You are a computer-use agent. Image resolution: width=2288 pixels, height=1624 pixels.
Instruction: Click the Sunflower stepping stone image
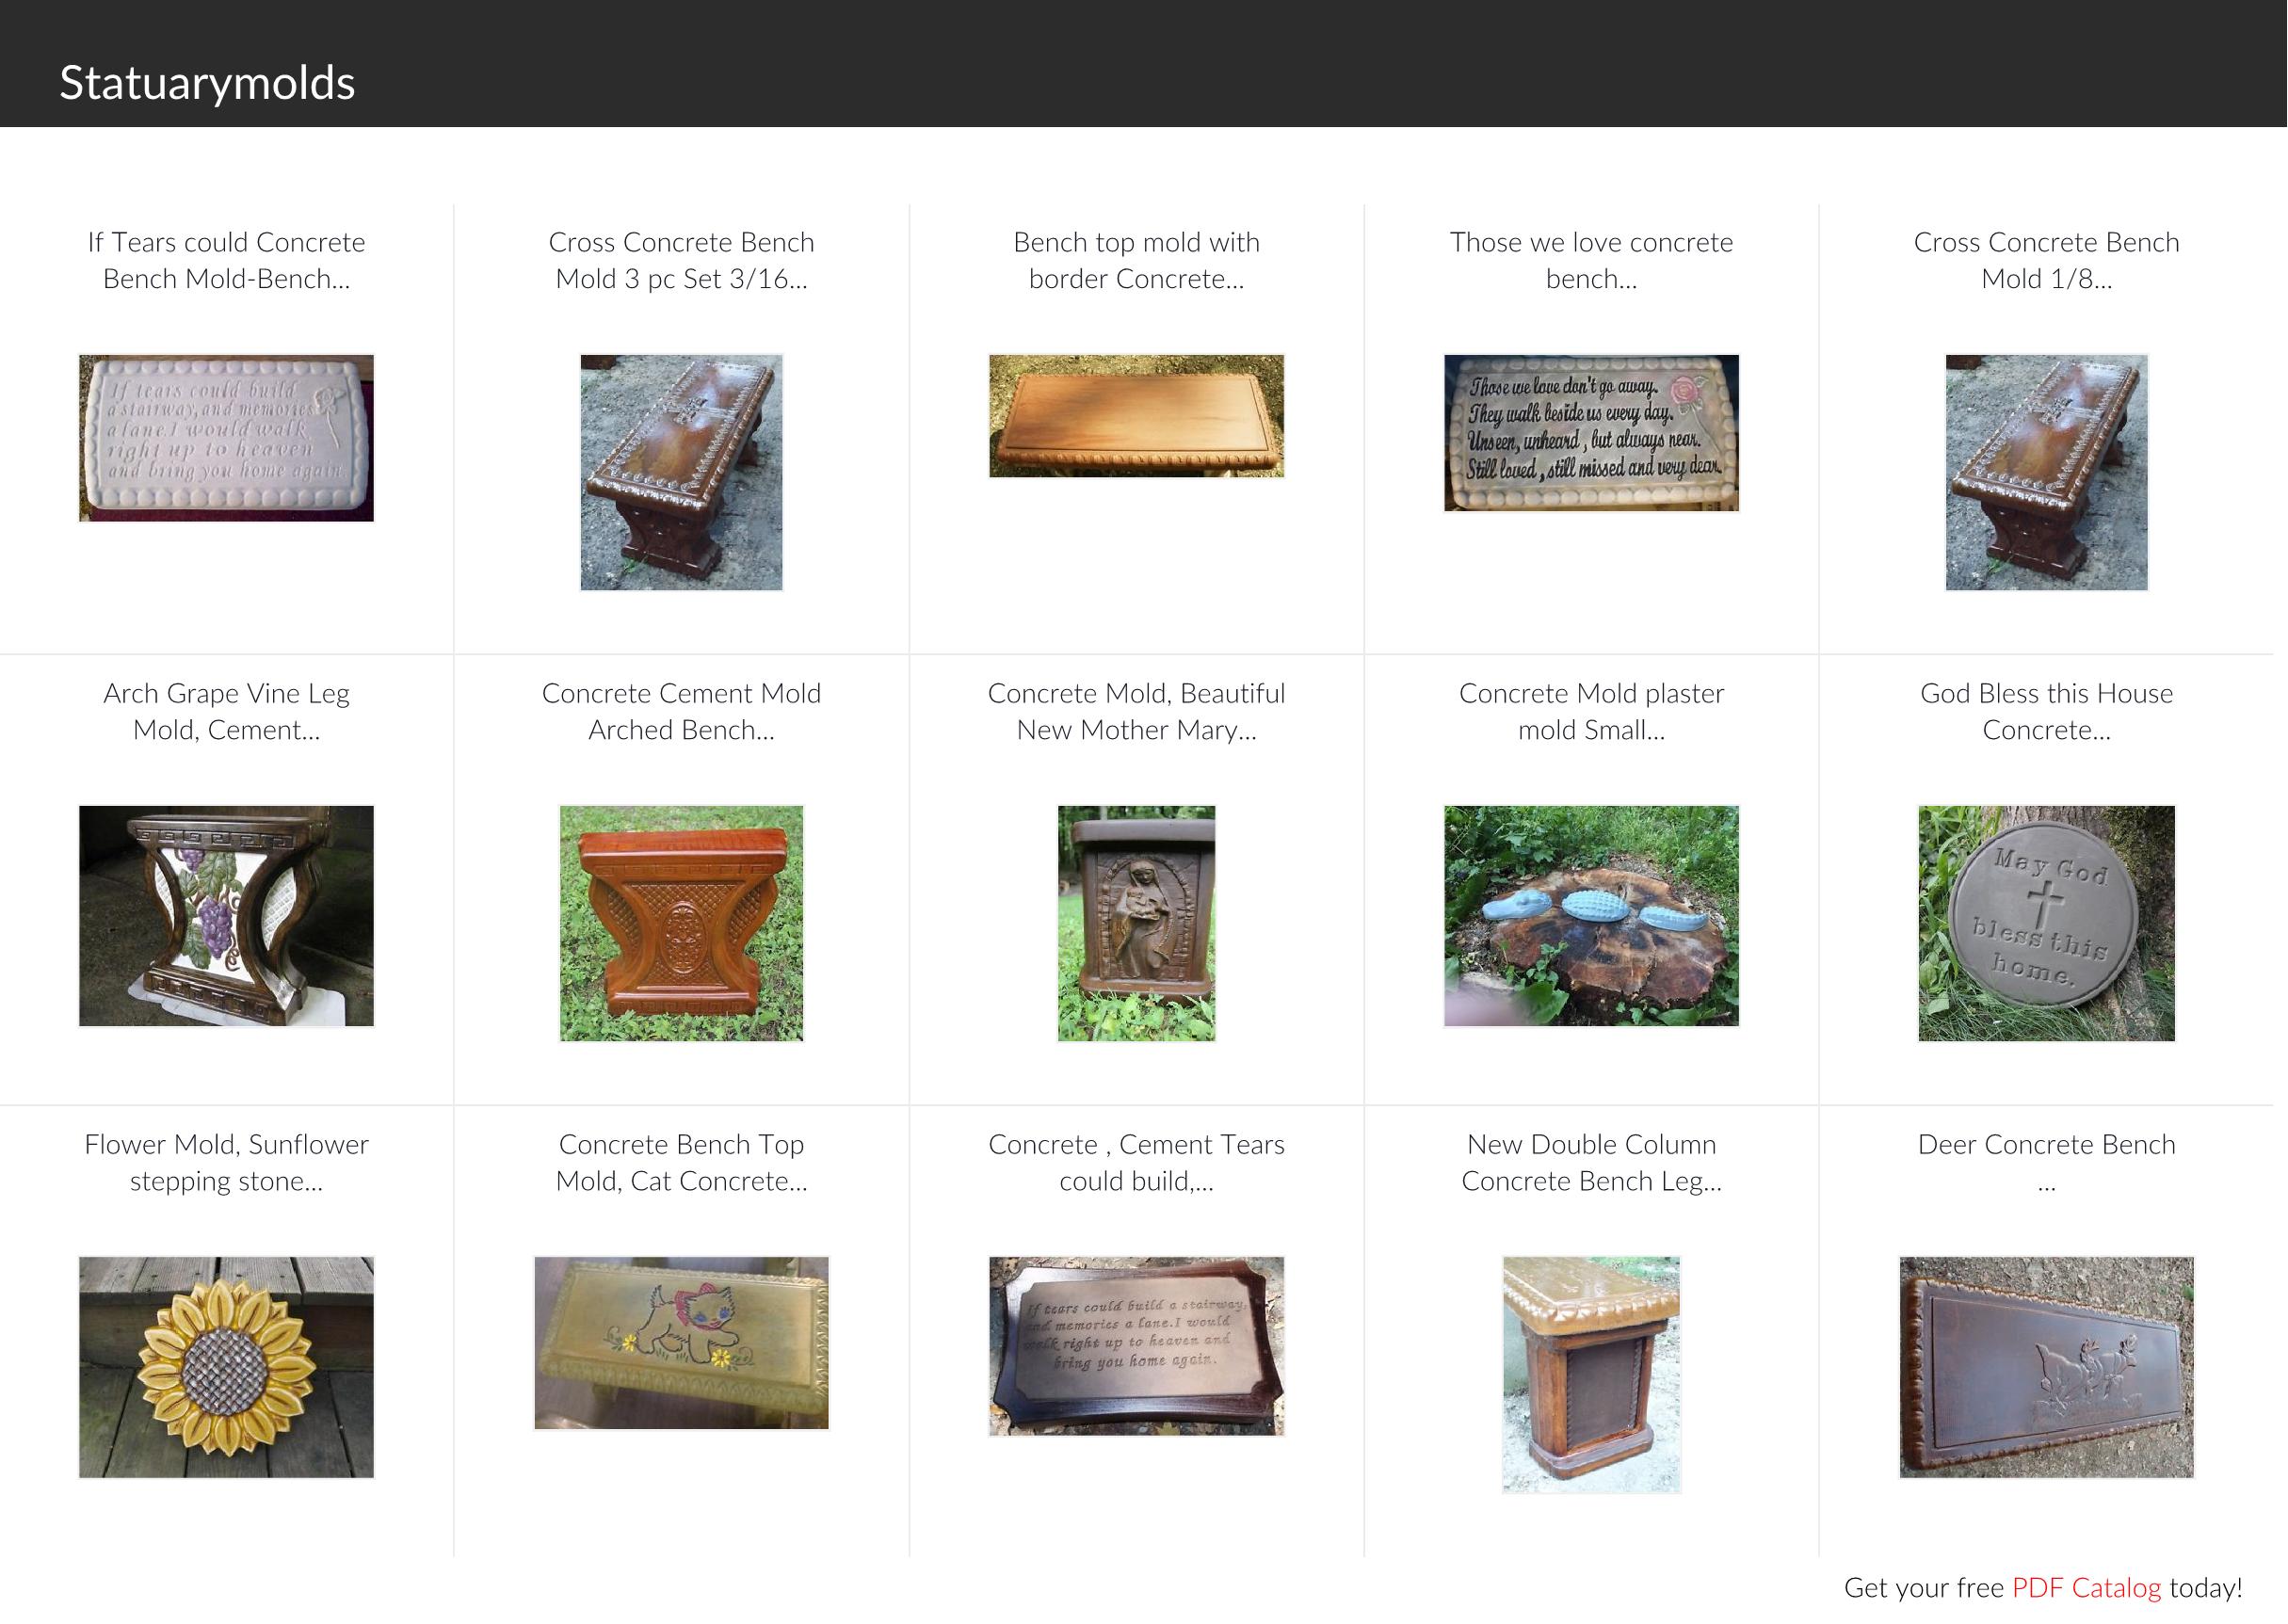click(226, 1366)
